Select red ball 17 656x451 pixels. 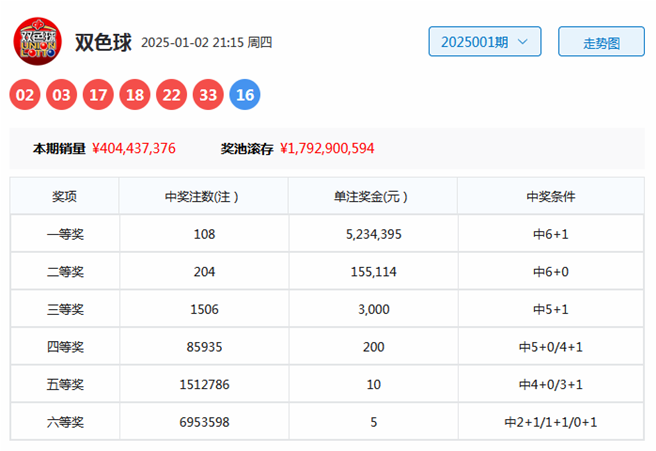coord(98,95)
